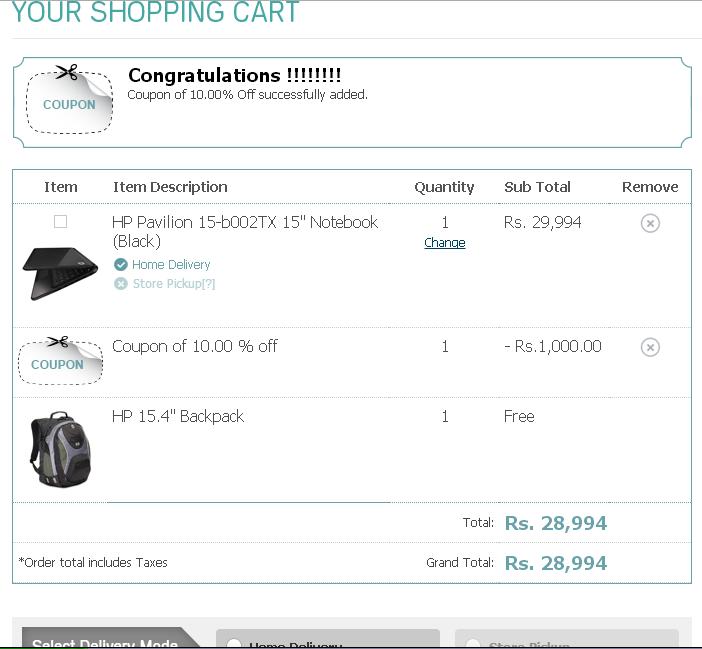Remove the 10.00% off coupon row
Image resolution: width=702 pixels, height=649 pixels.
pyautogui.click(x=650, y=347)
